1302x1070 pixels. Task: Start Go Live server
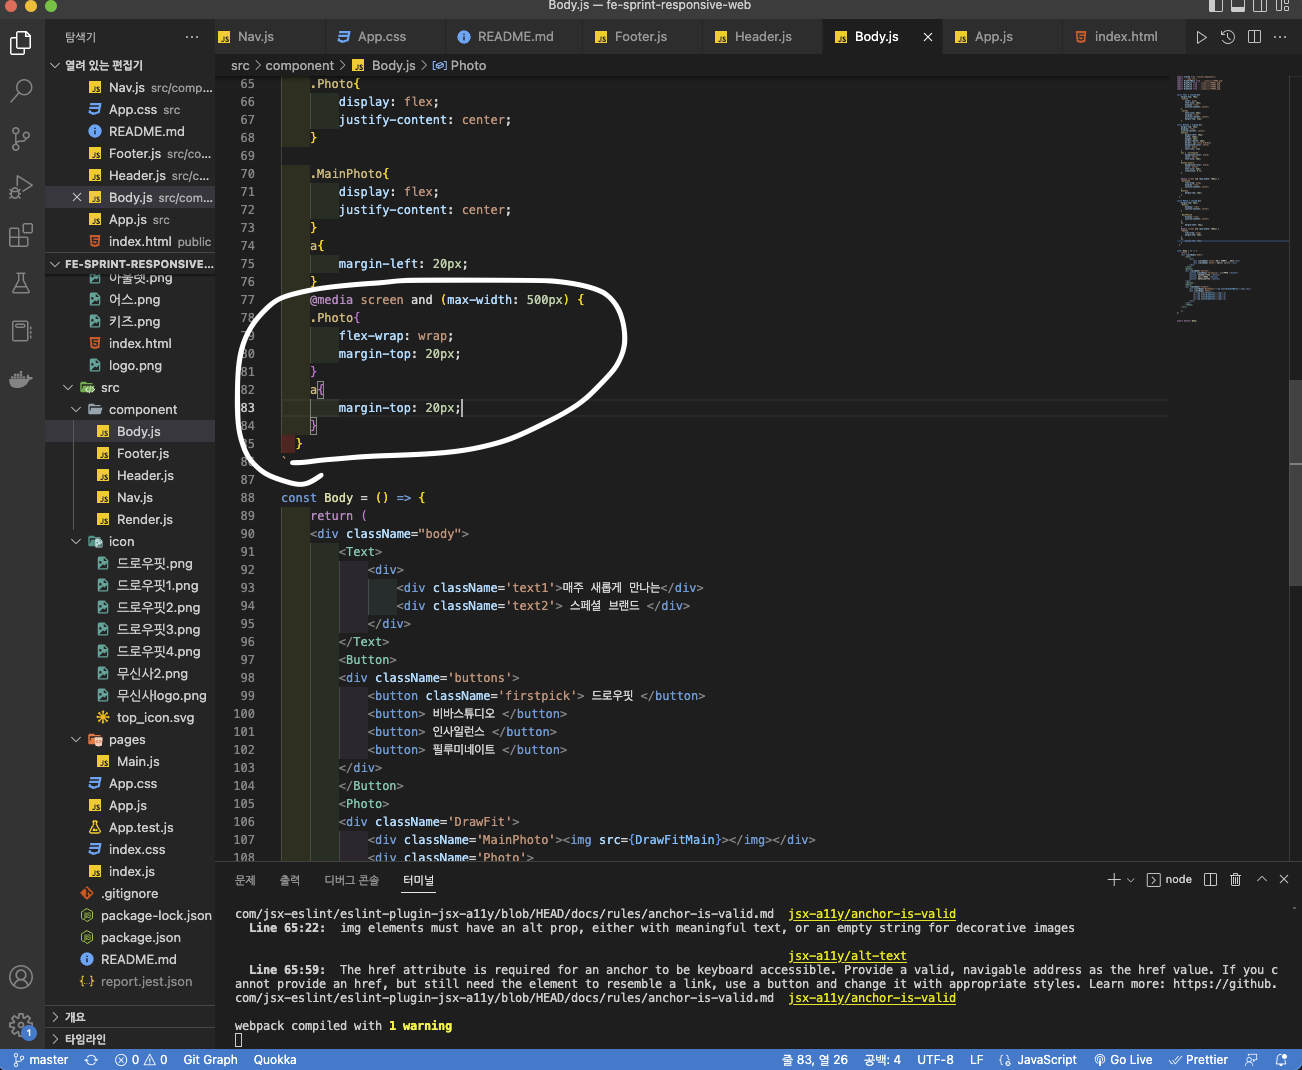(x=1123, y=1060)
